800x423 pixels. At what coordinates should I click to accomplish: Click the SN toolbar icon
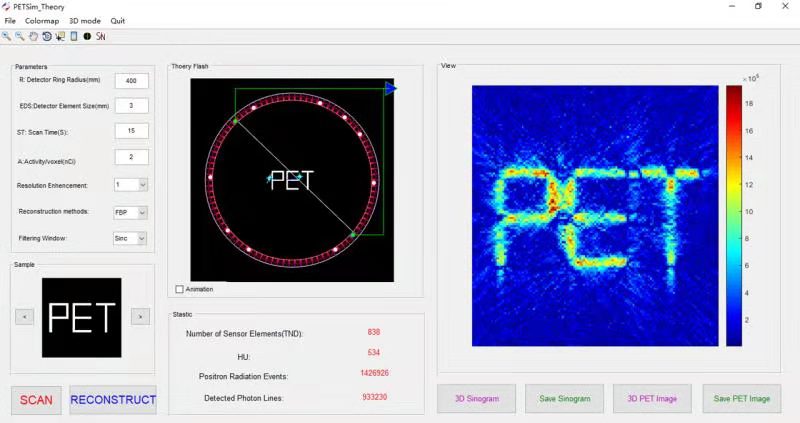(101, 36)
